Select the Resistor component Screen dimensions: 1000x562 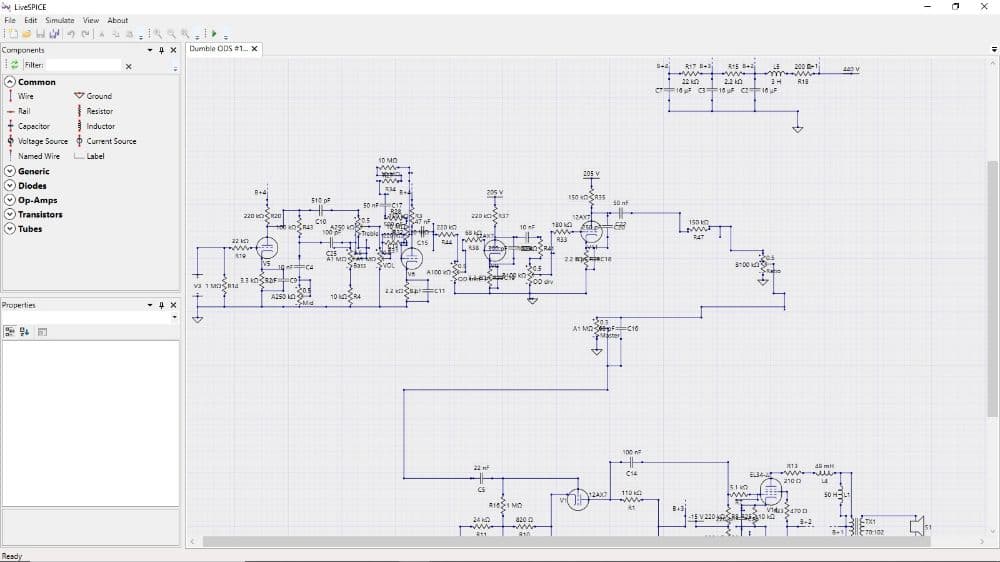coord(99,111)
